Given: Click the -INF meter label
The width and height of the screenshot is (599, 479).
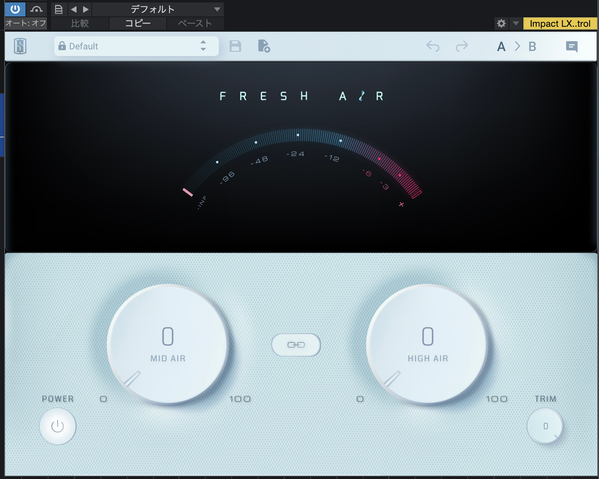Looking at the screenshot, I should click(x=202, y=202).
